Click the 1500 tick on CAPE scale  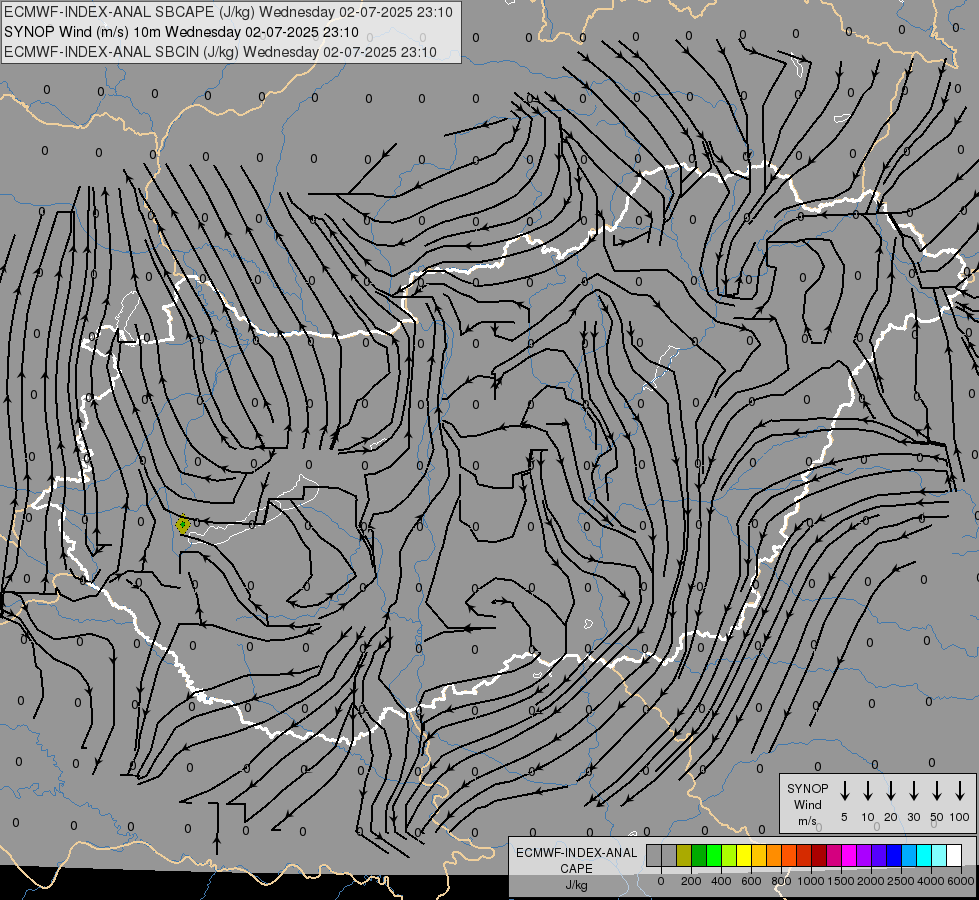pyautogui.click(x=841, y=881)
